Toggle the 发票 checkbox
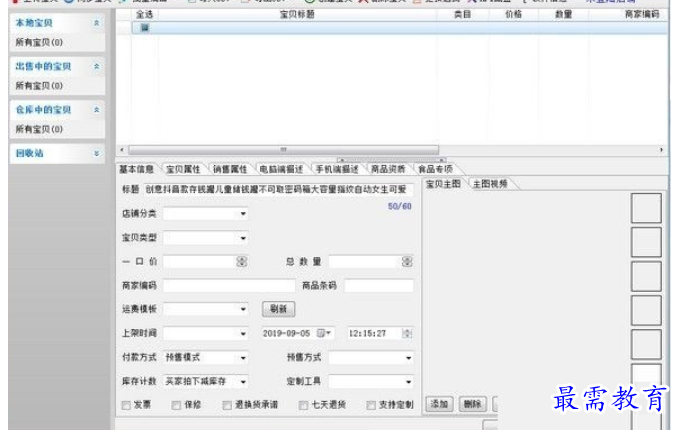 pyautogui.click(x=126, y=405)
